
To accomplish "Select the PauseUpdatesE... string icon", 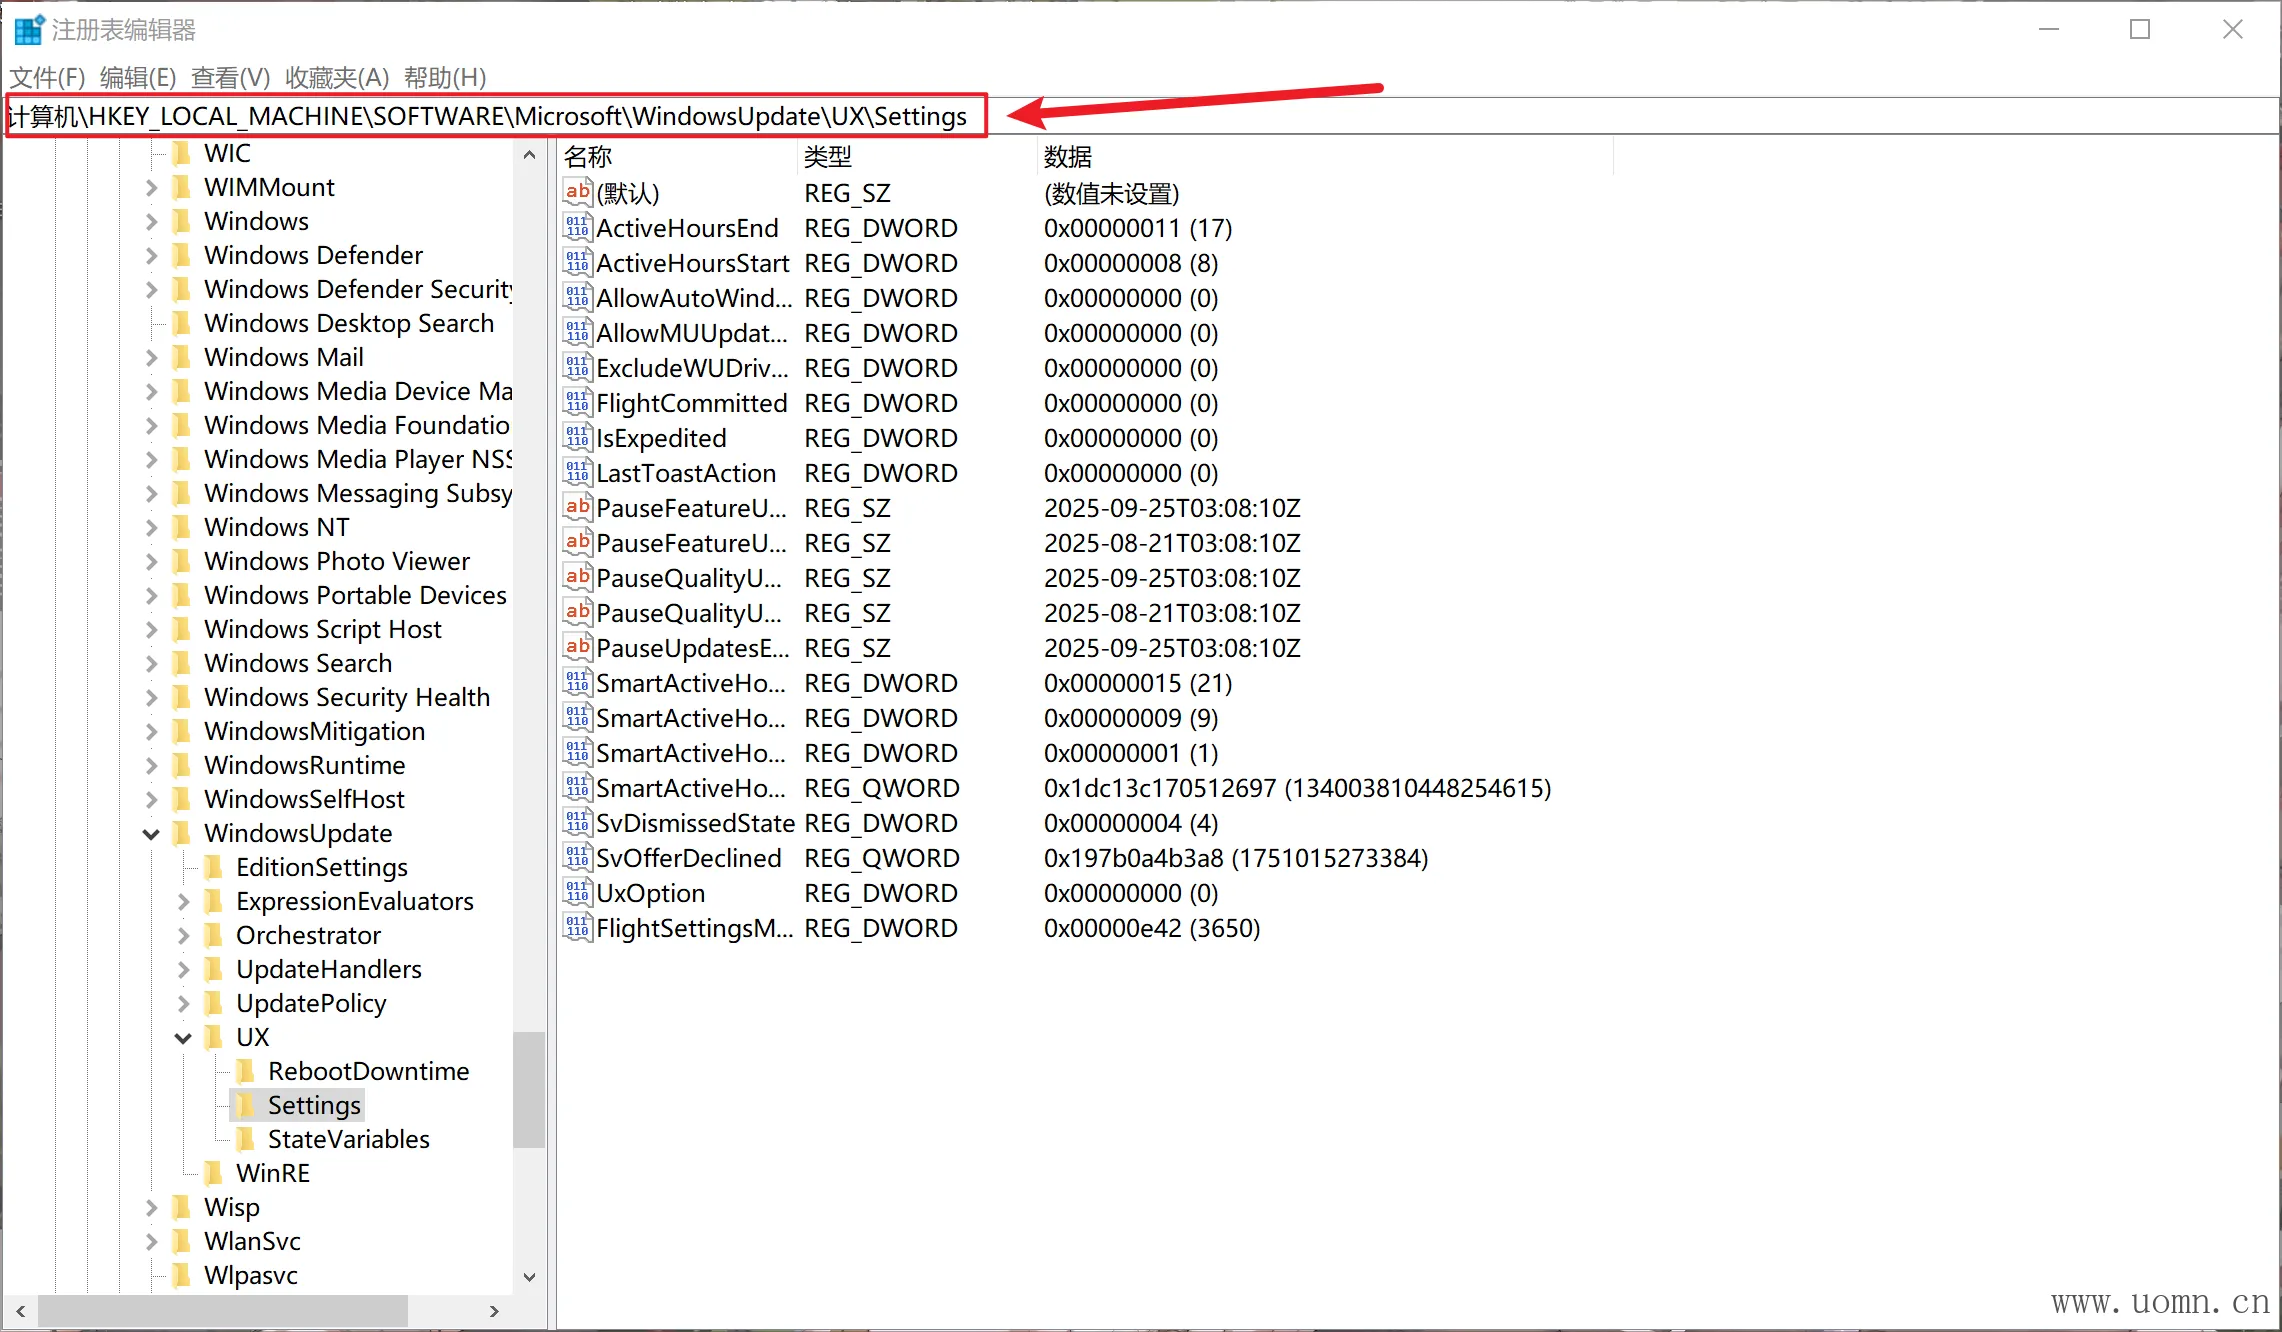I will coord(577,648).
